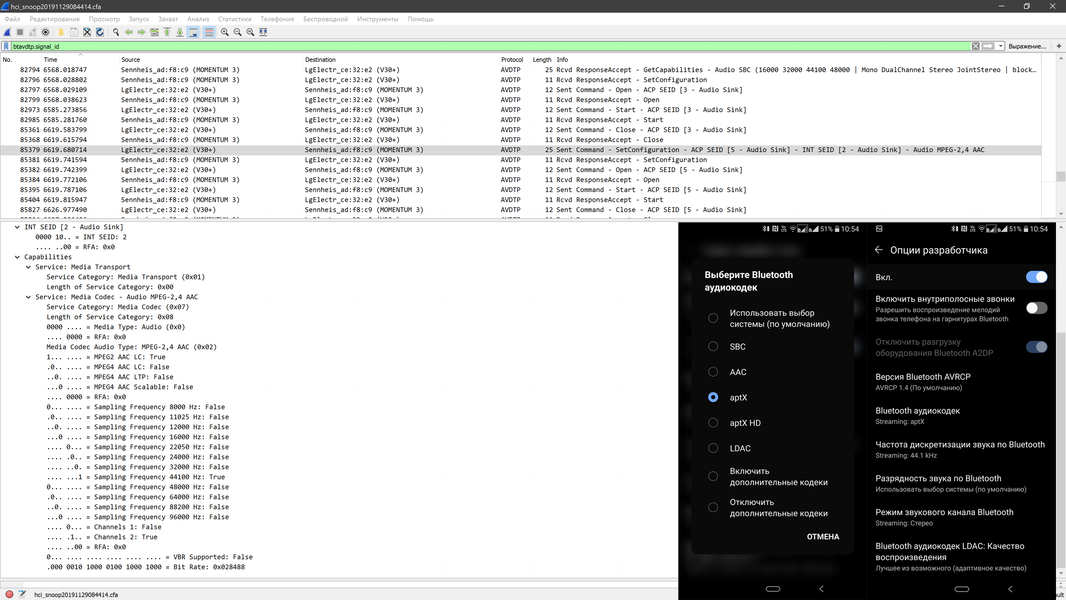This screenshot has height=600, width=1066.
Task: Click the stop capture square icon
Action: pos(20,32)
